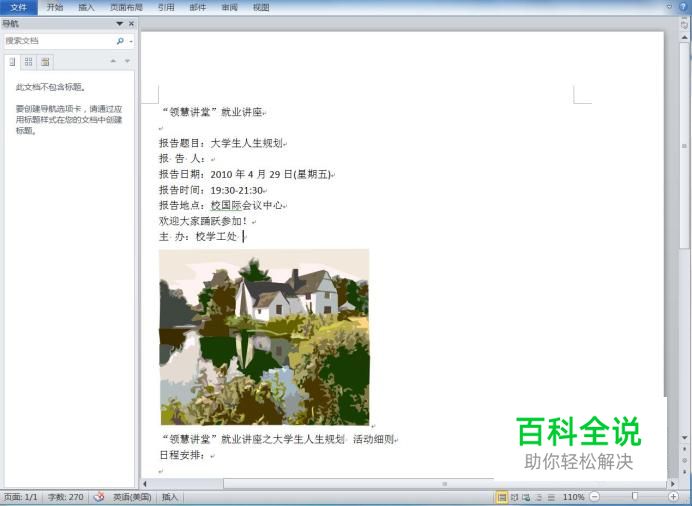The image size is (692, 506).
Task: Go to previous heading with up arrow
Action: (113, 61)
